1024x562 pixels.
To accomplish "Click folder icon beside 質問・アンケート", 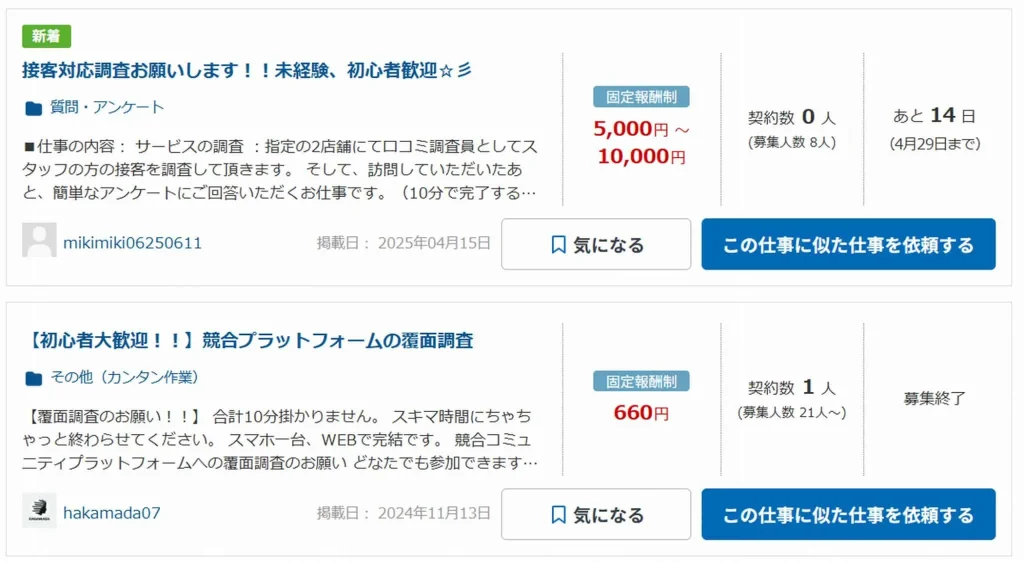I will [x=33, y=108].
